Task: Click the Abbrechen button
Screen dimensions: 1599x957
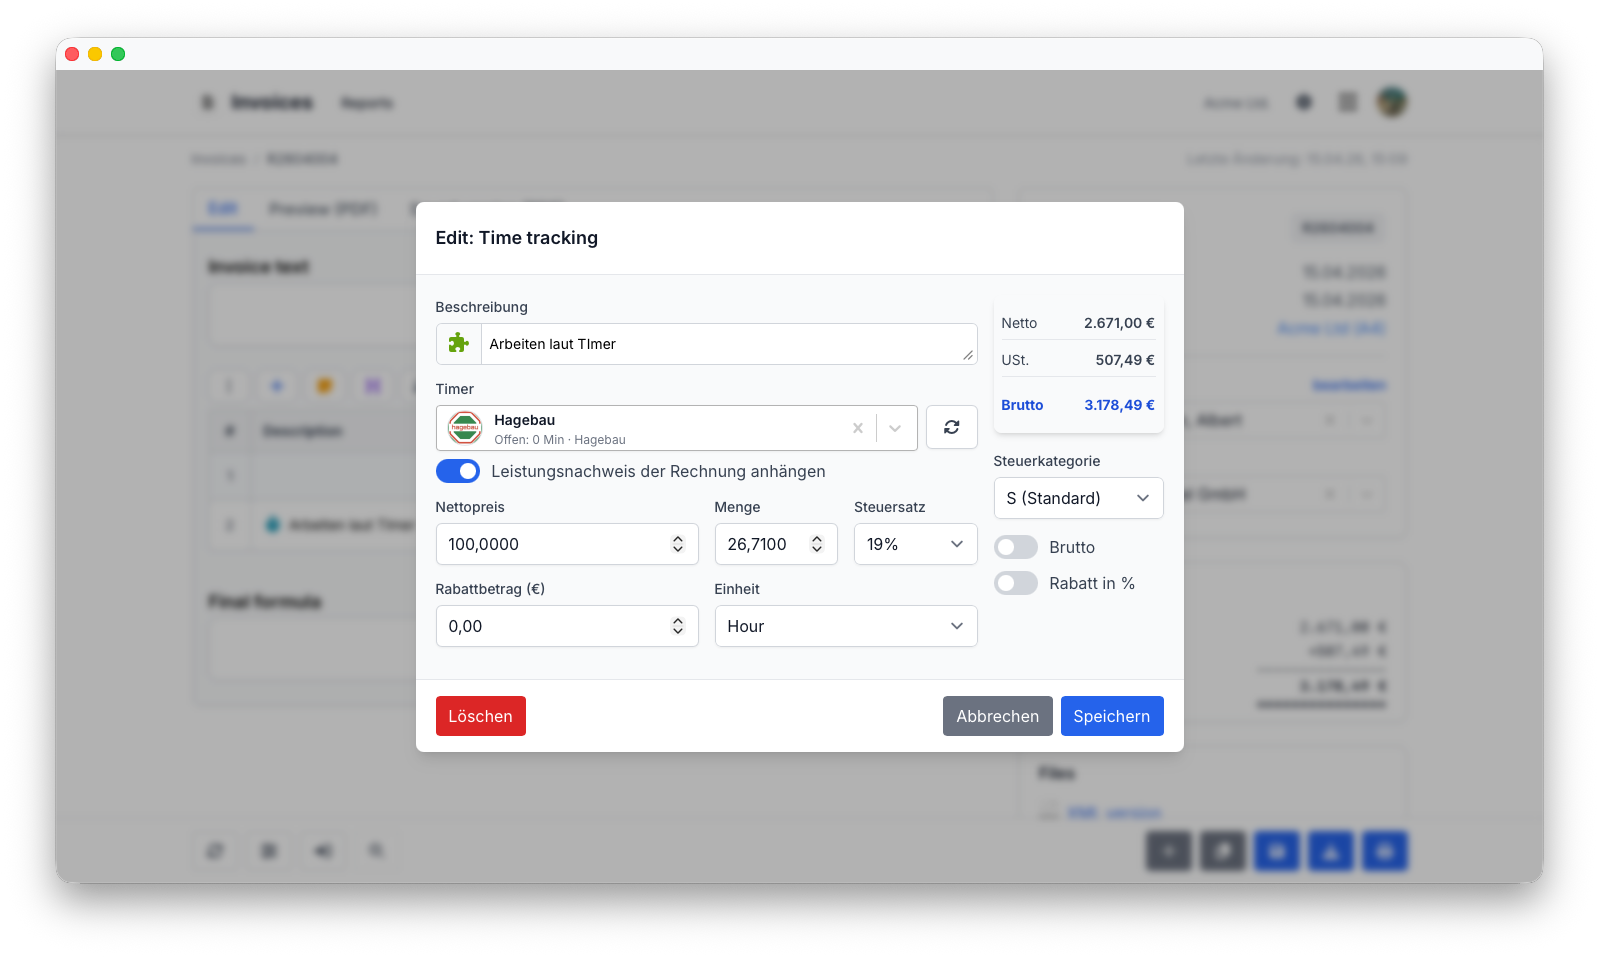Action: pyautogui.click(x=998, y=716)
